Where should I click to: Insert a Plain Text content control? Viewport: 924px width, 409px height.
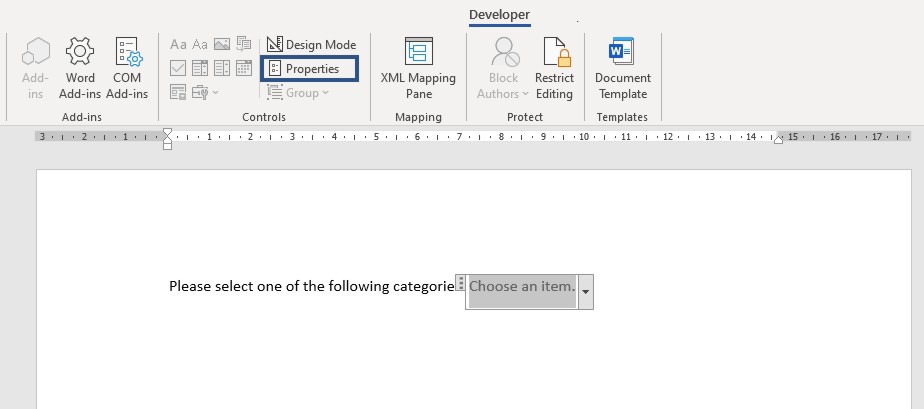(x=200, y=45)
